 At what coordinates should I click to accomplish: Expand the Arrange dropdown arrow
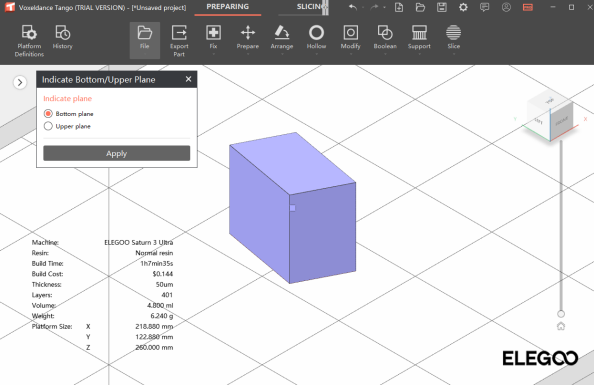coord(282,53)
